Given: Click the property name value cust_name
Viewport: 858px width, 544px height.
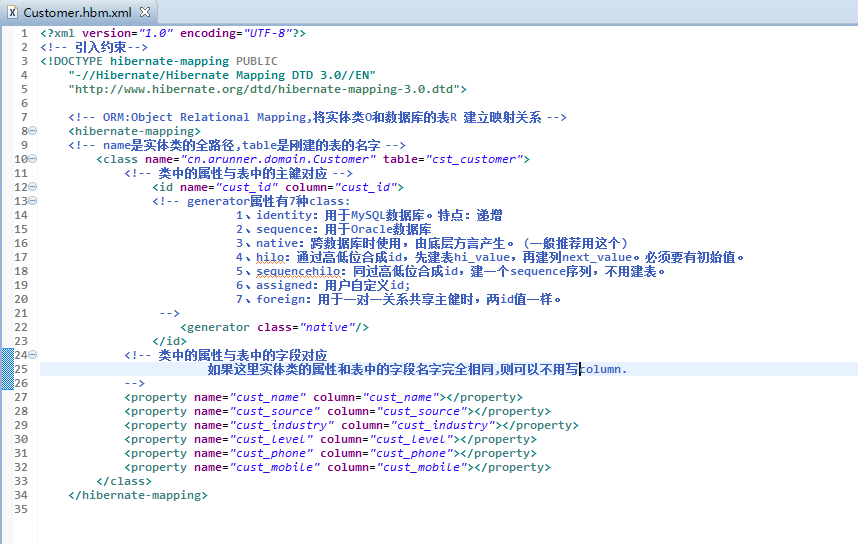Looking at the screenshot, I should 268,397.
